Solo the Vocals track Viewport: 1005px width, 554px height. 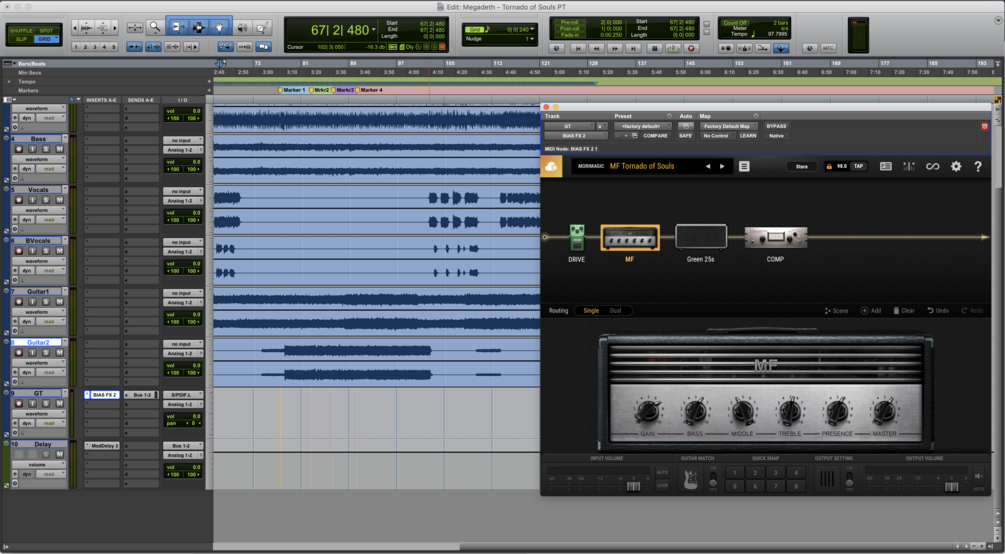coord(46,200)
